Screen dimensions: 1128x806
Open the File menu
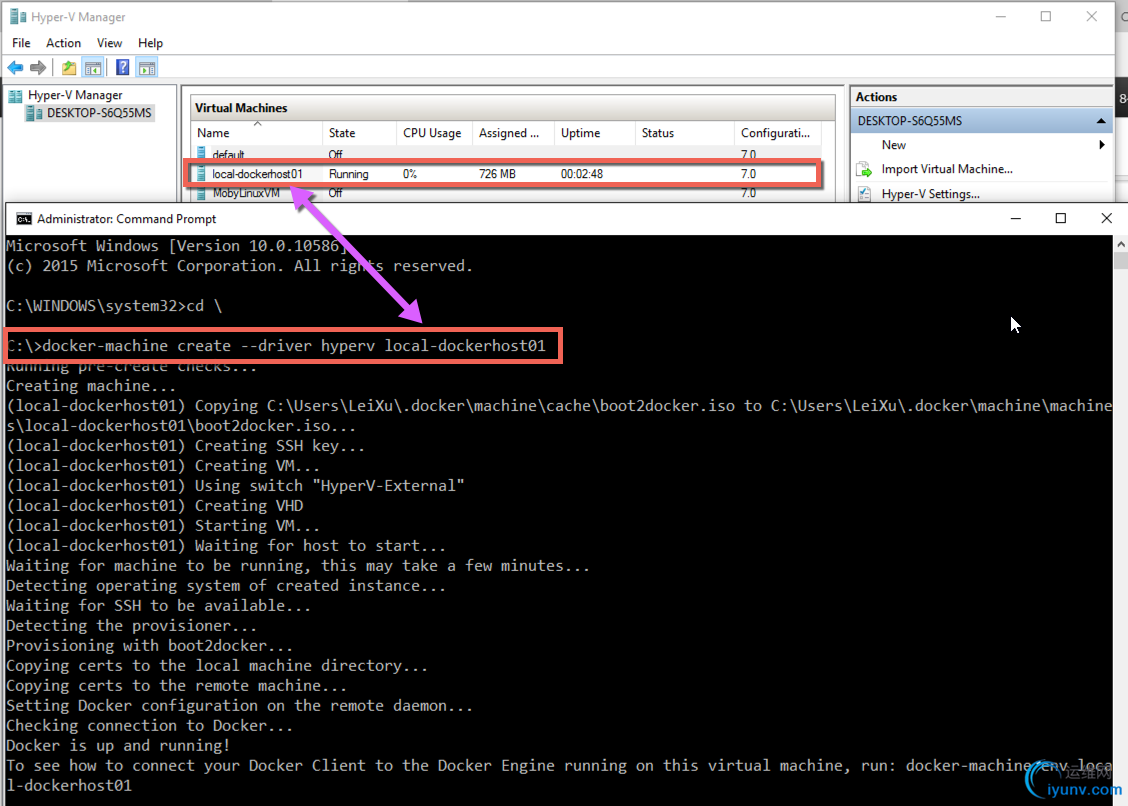coord(22,43)
